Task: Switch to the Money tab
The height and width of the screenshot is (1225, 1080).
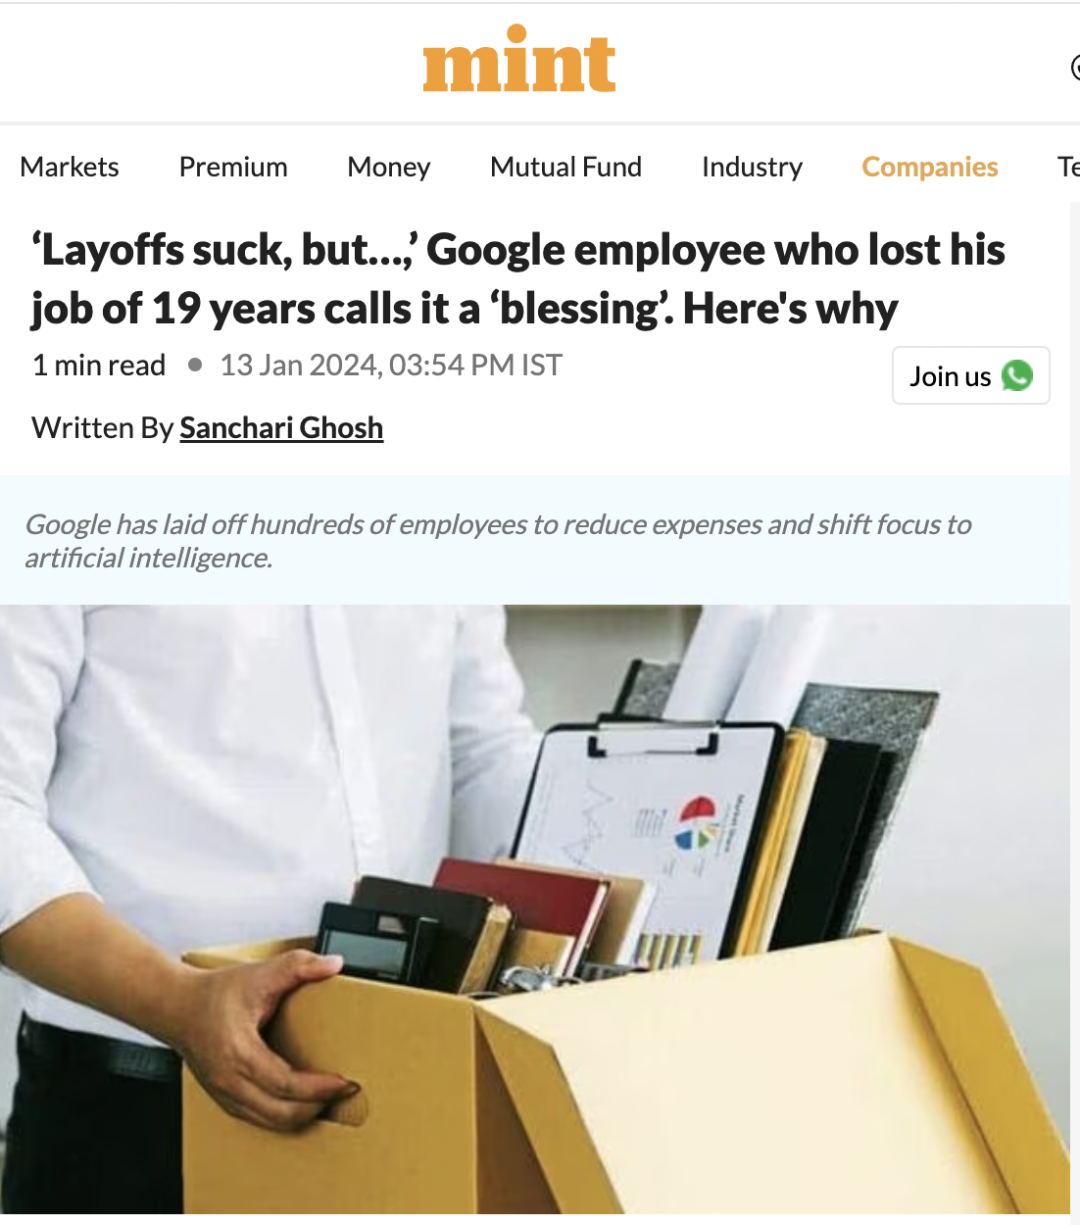Action: point(389,167)
